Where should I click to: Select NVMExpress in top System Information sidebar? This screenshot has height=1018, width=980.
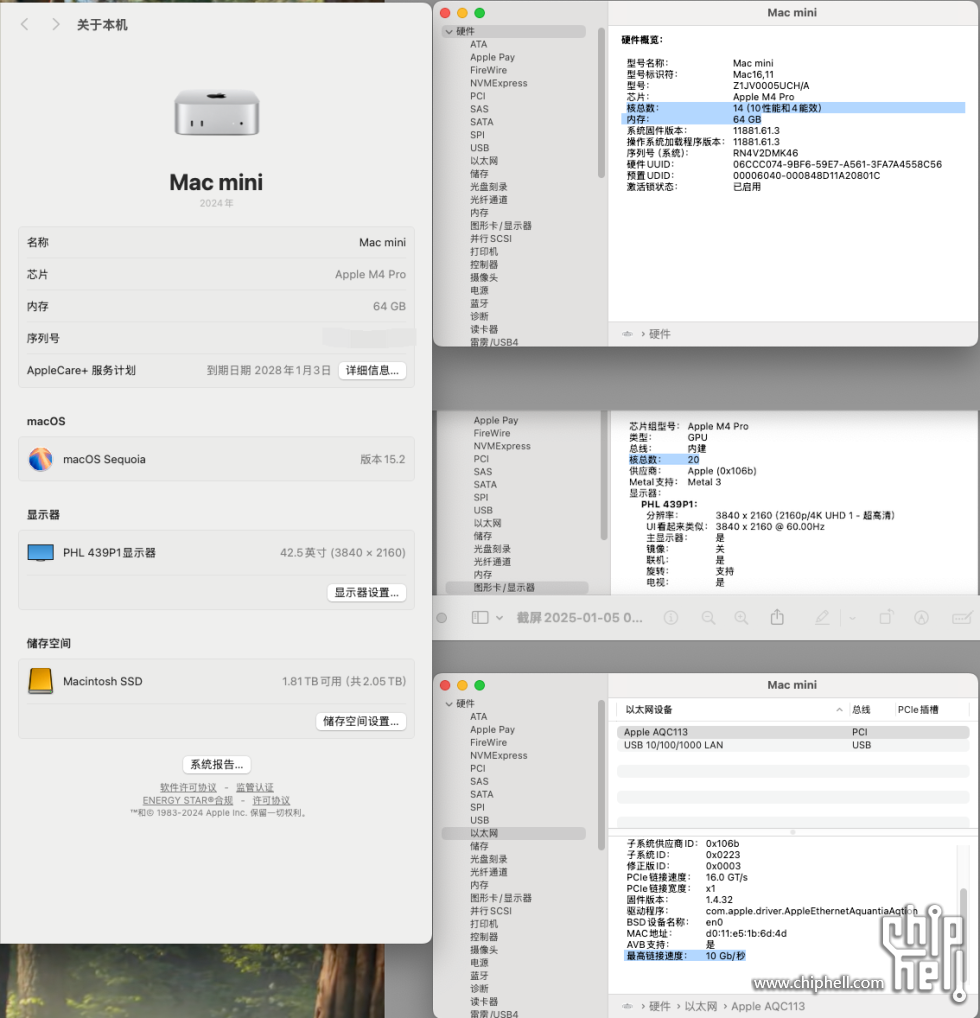pyautogui.click(x=499, y=83)
